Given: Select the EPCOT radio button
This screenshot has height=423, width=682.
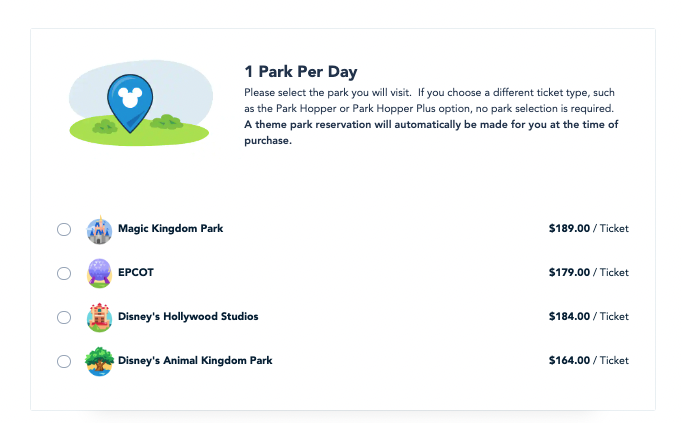Looking at the screenshot, I should point(64,273).
